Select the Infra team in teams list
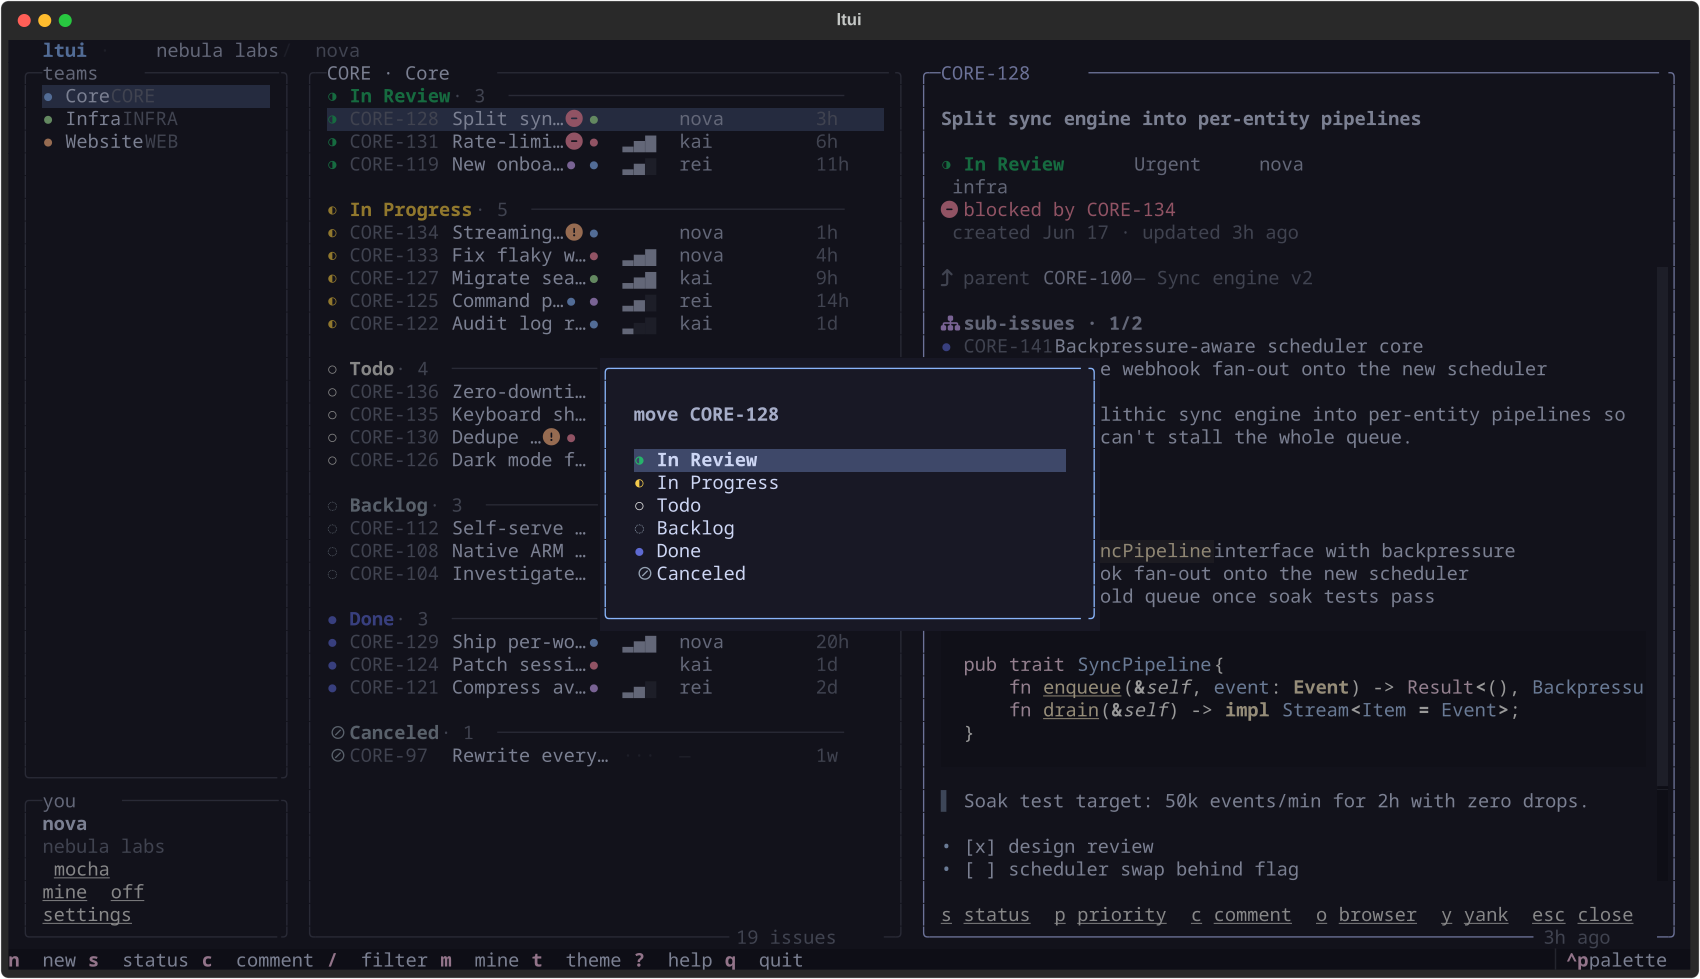The width and height of the screenshot is (1700, 979). click(156, 119)
